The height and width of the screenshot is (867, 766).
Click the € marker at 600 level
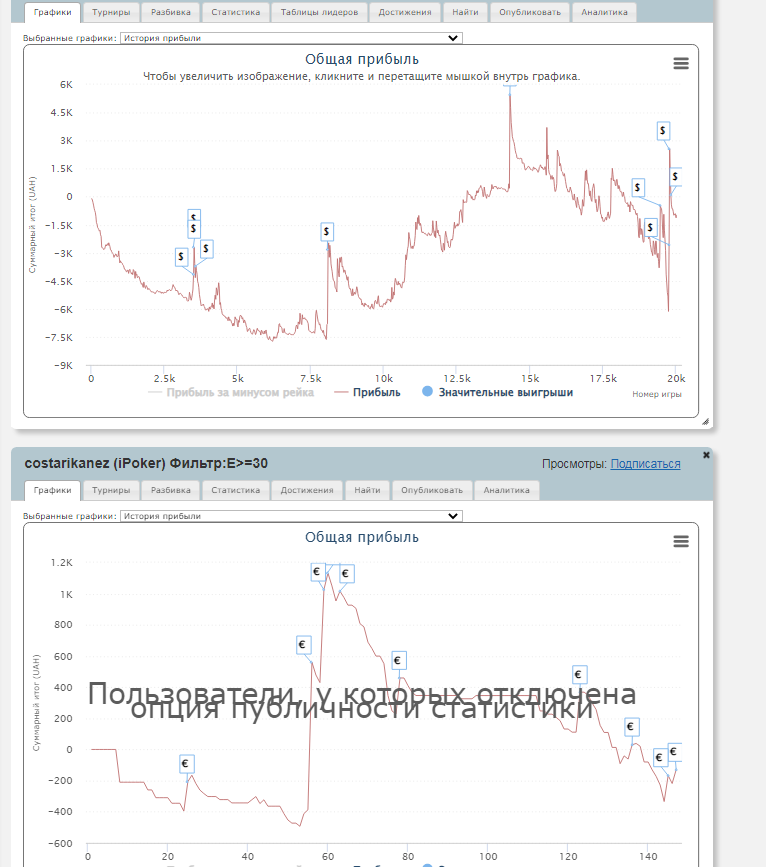(303, 645)
